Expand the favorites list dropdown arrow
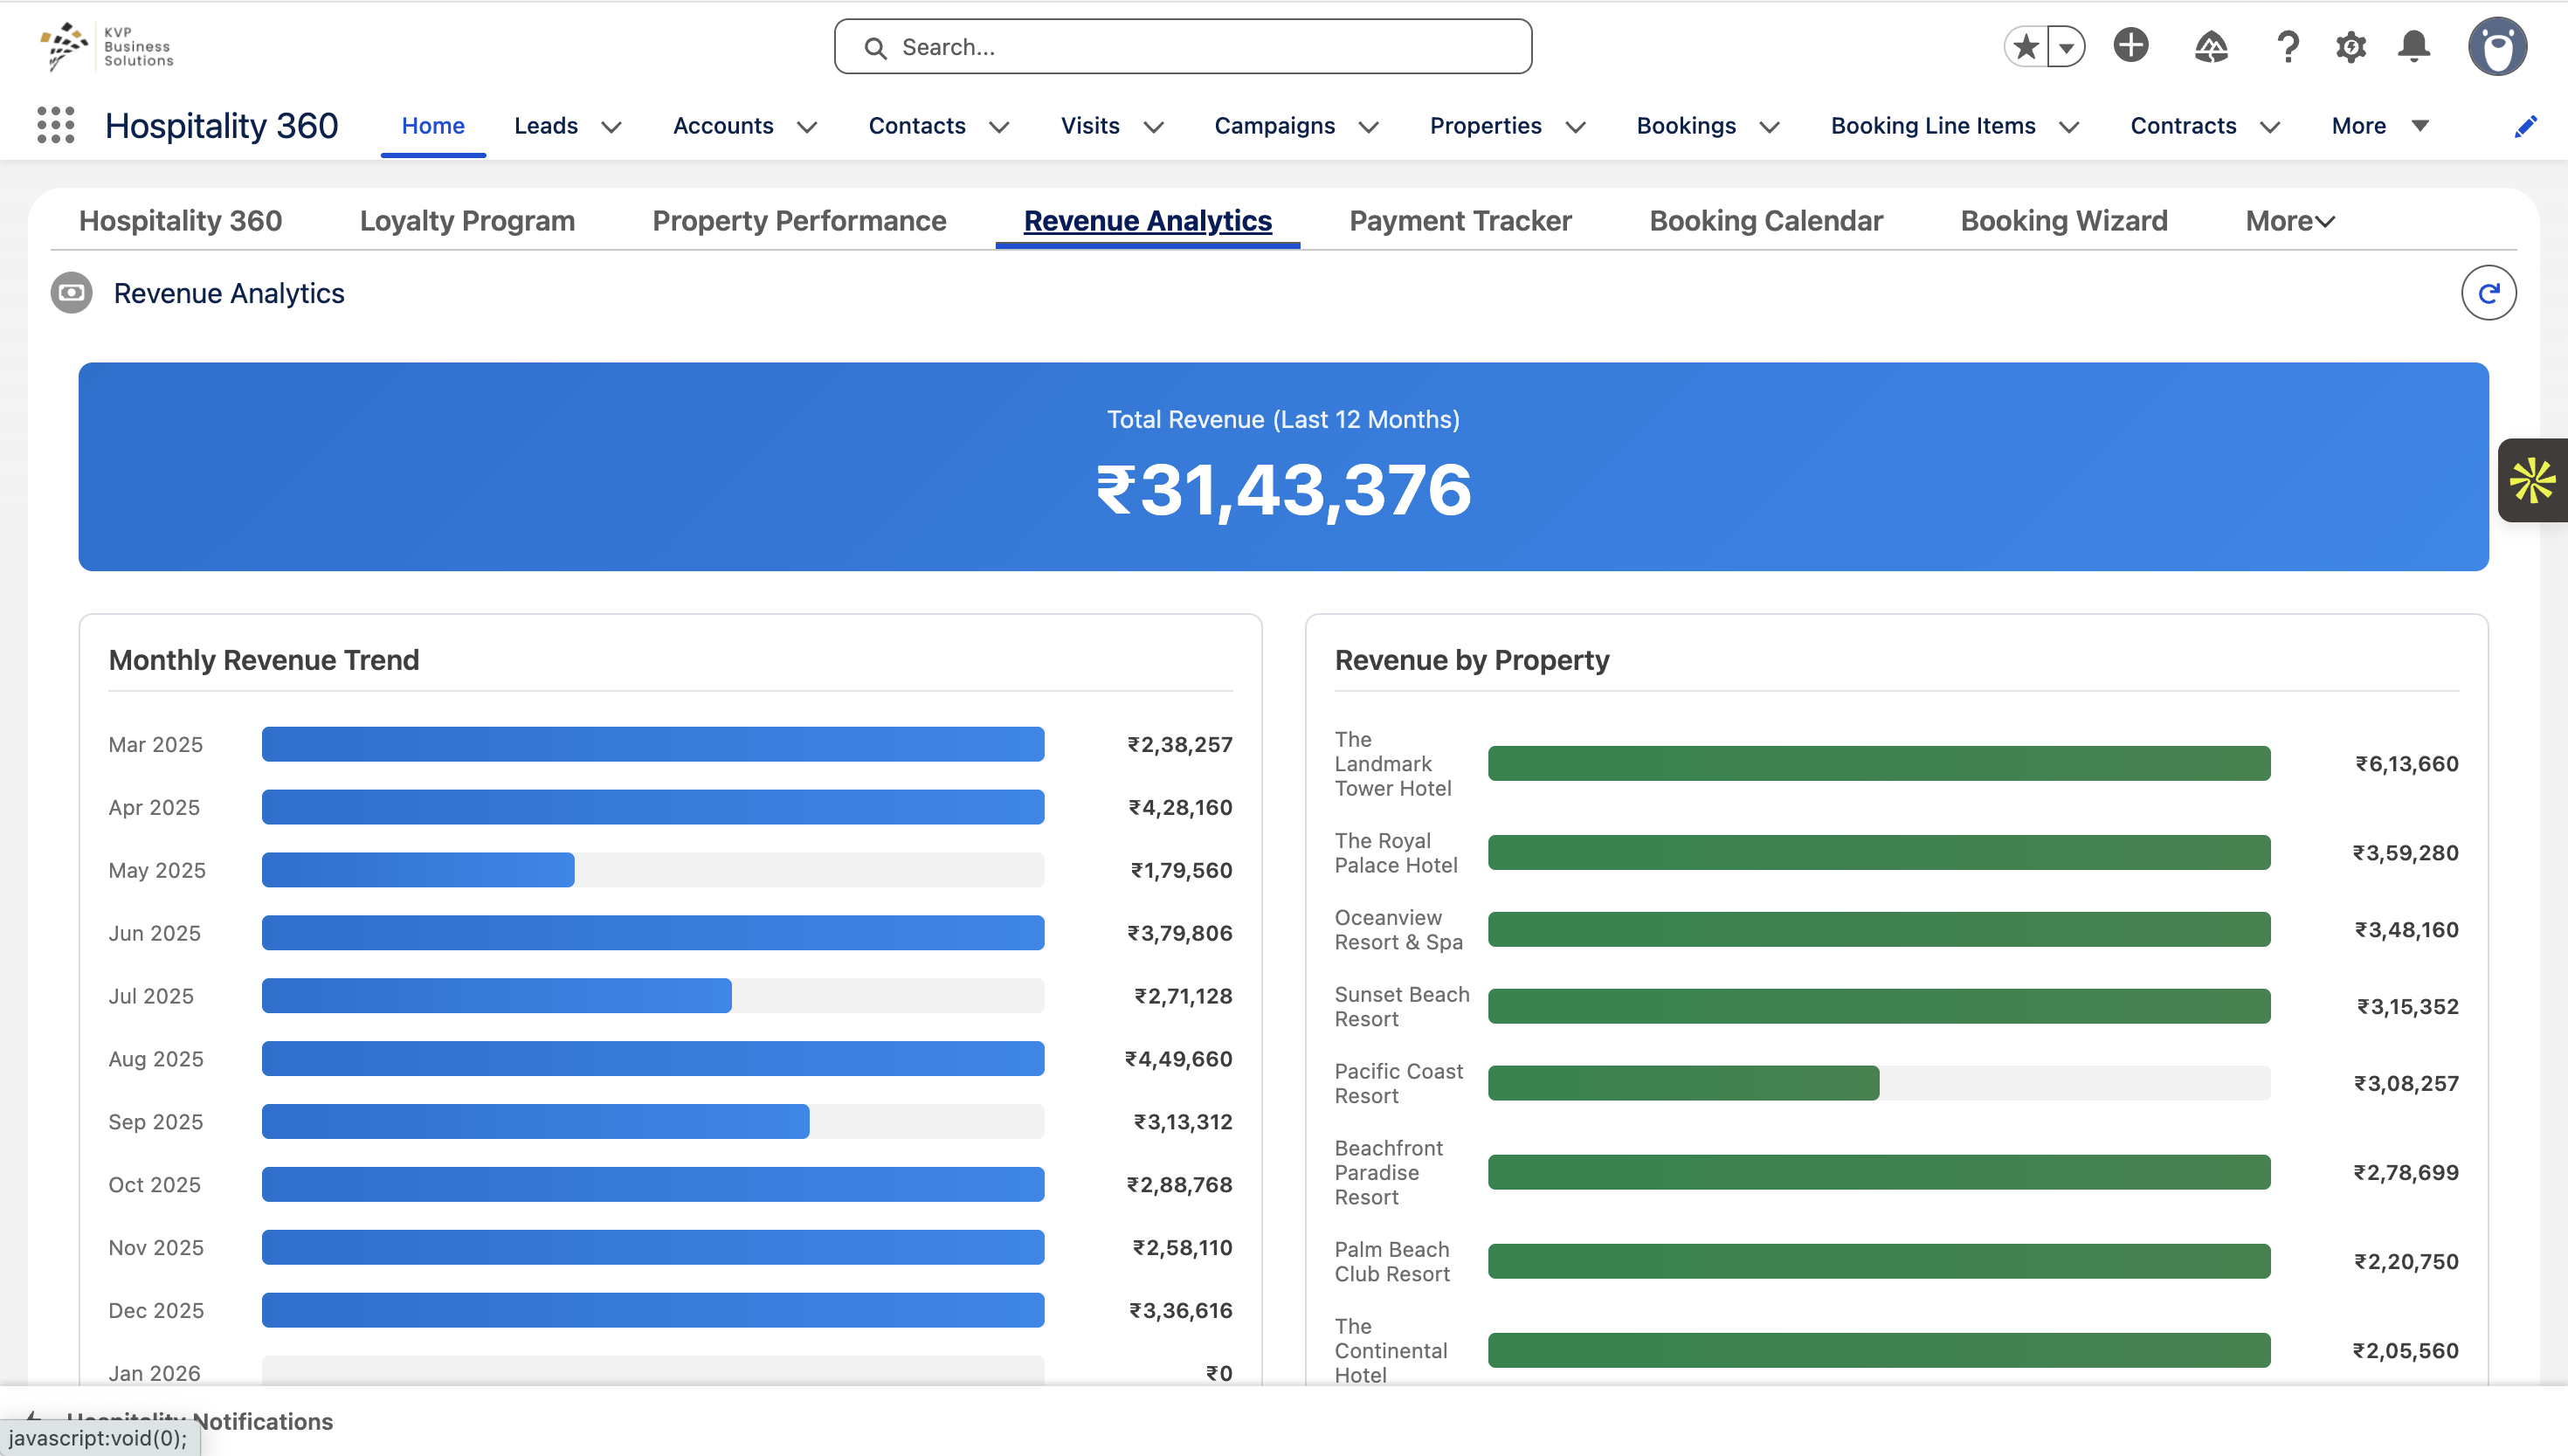2568x1456 pixels. point(2066,47)
